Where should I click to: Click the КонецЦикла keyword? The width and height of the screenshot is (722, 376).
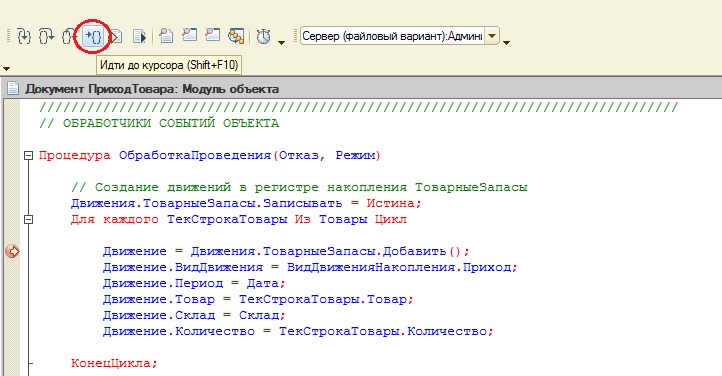(114, 363)
